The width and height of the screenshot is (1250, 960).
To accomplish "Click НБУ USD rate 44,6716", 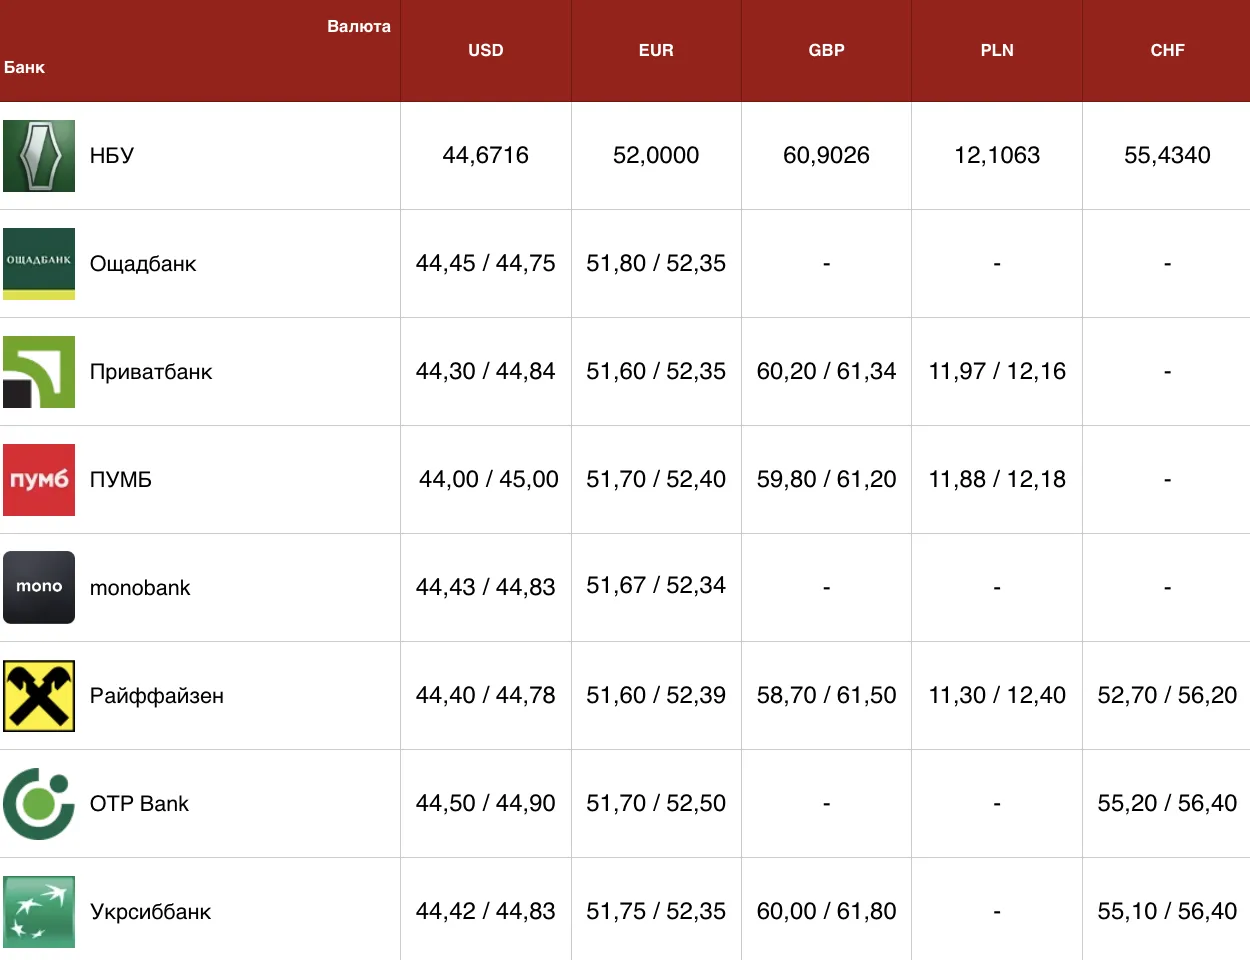I will pos(486,156).
